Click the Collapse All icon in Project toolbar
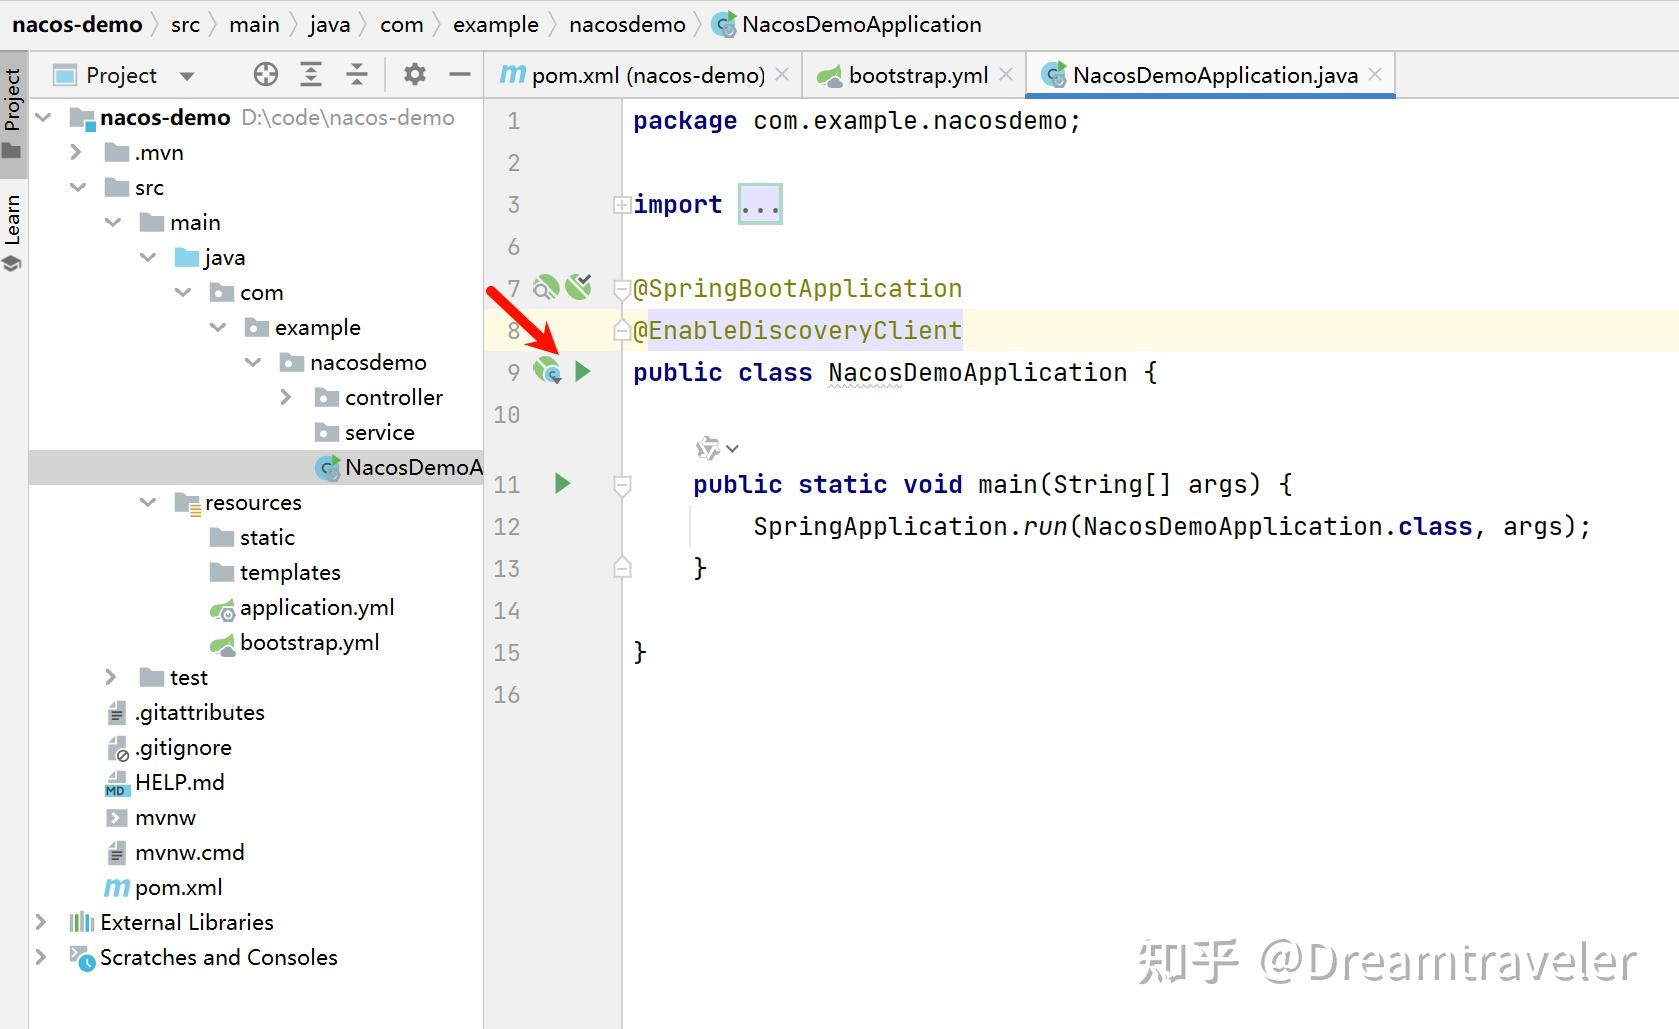Screen dimensions: 1679x1029 coord(356,74)
